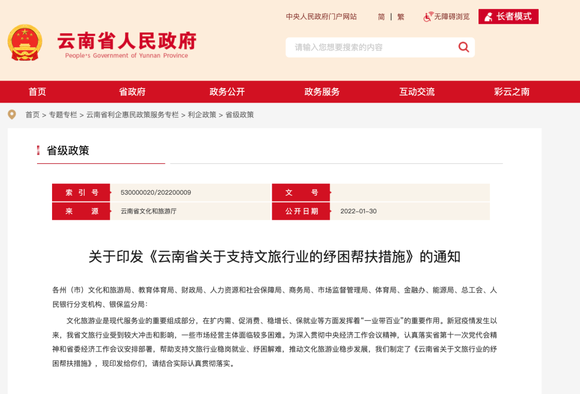Open the 省政府 navigation item
The height and width of the screenshot is (394, 580).
(132, 92)
